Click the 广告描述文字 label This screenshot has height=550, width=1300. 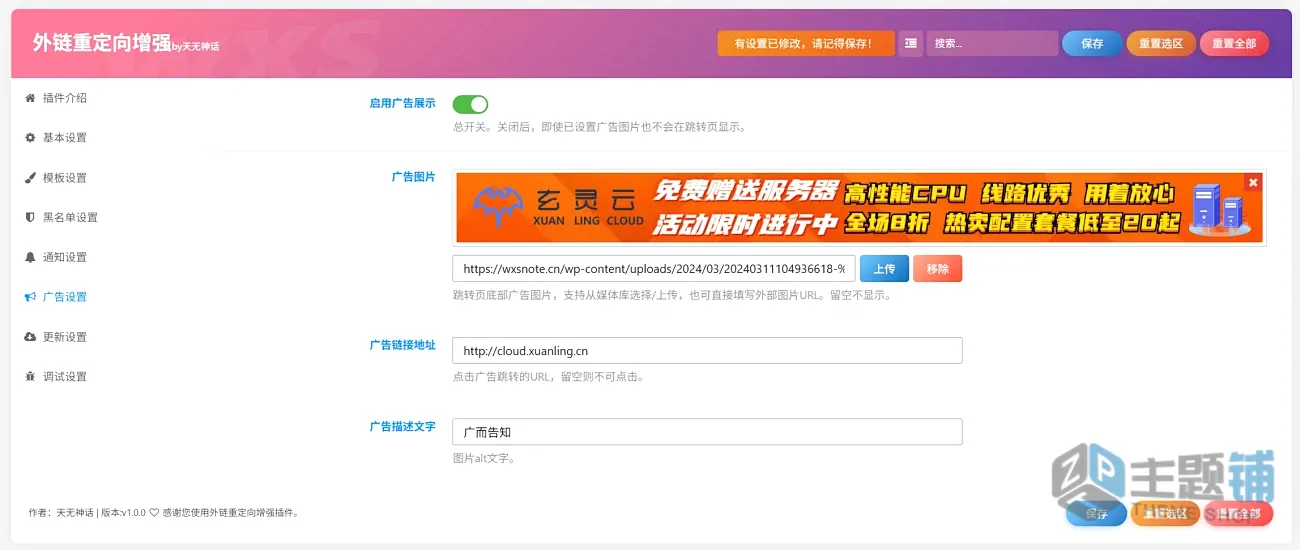click(403, 426)
